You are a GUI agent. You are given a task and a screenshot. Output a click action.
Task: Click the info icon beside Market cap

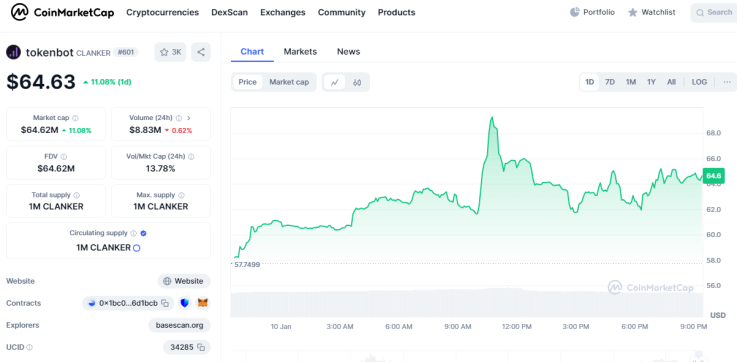75,118
